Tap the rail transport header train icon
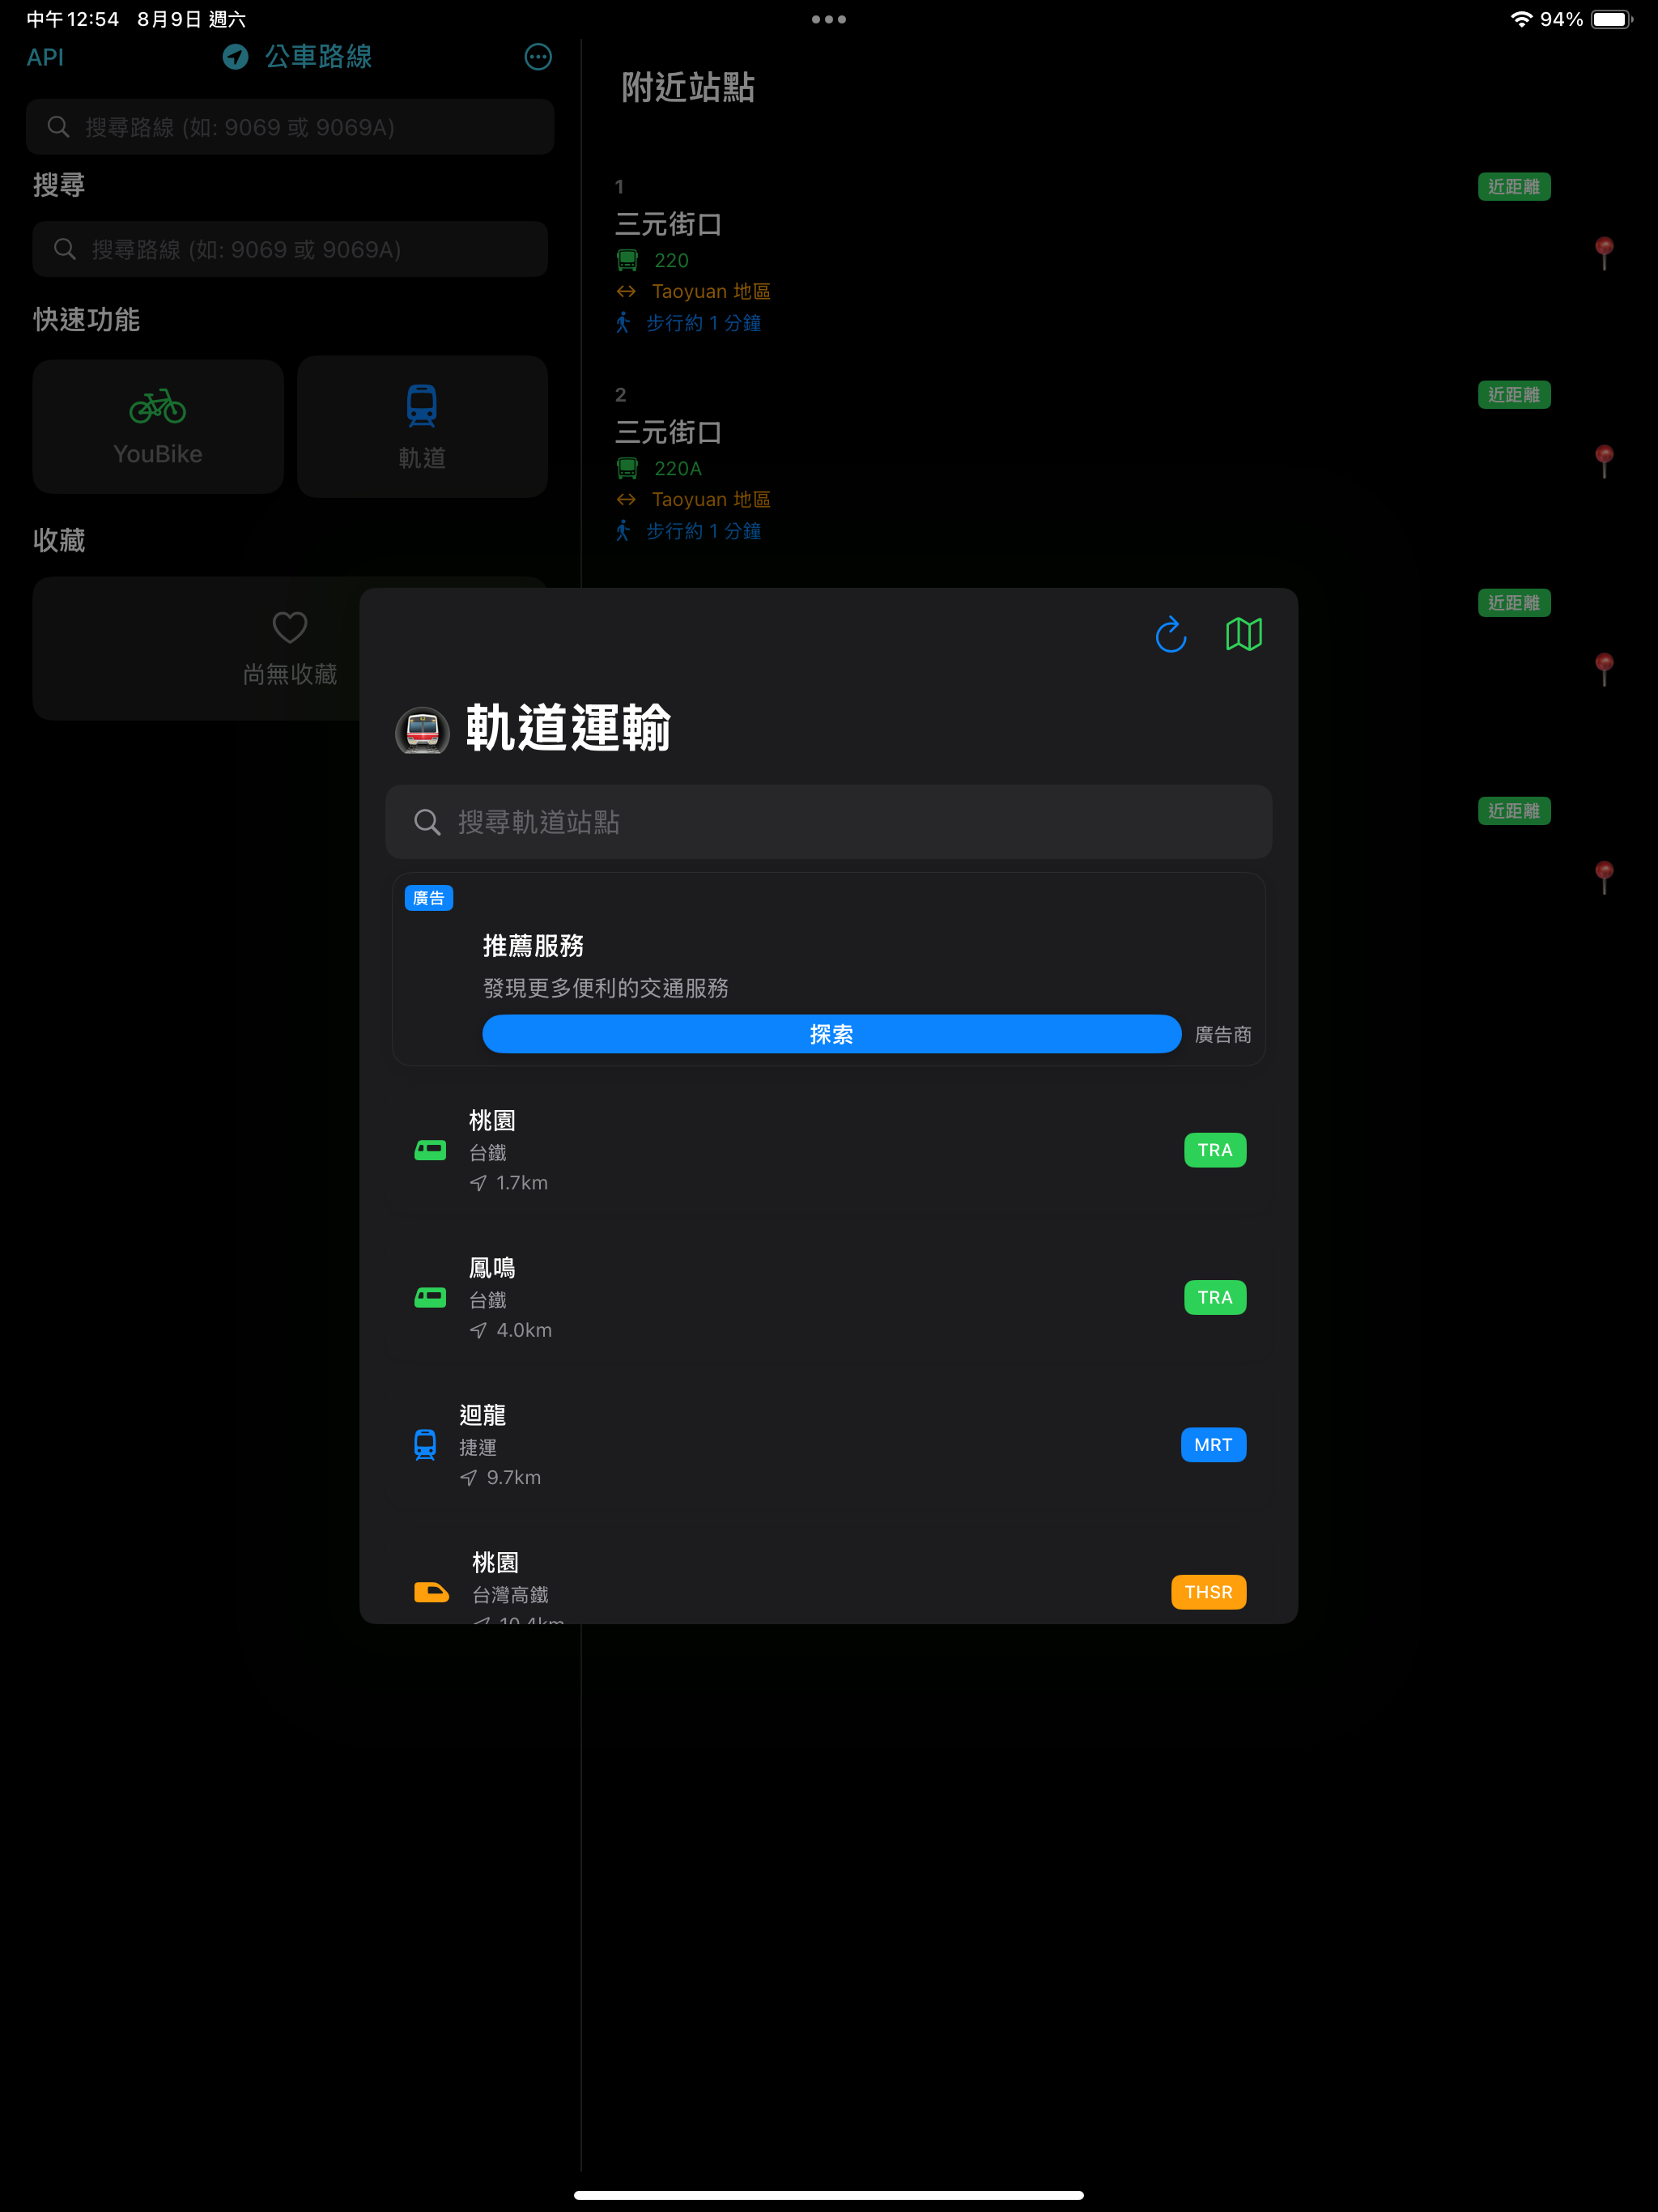Screen dimensions: 1658x2212 pyautogui.click(x=422, y=730)
